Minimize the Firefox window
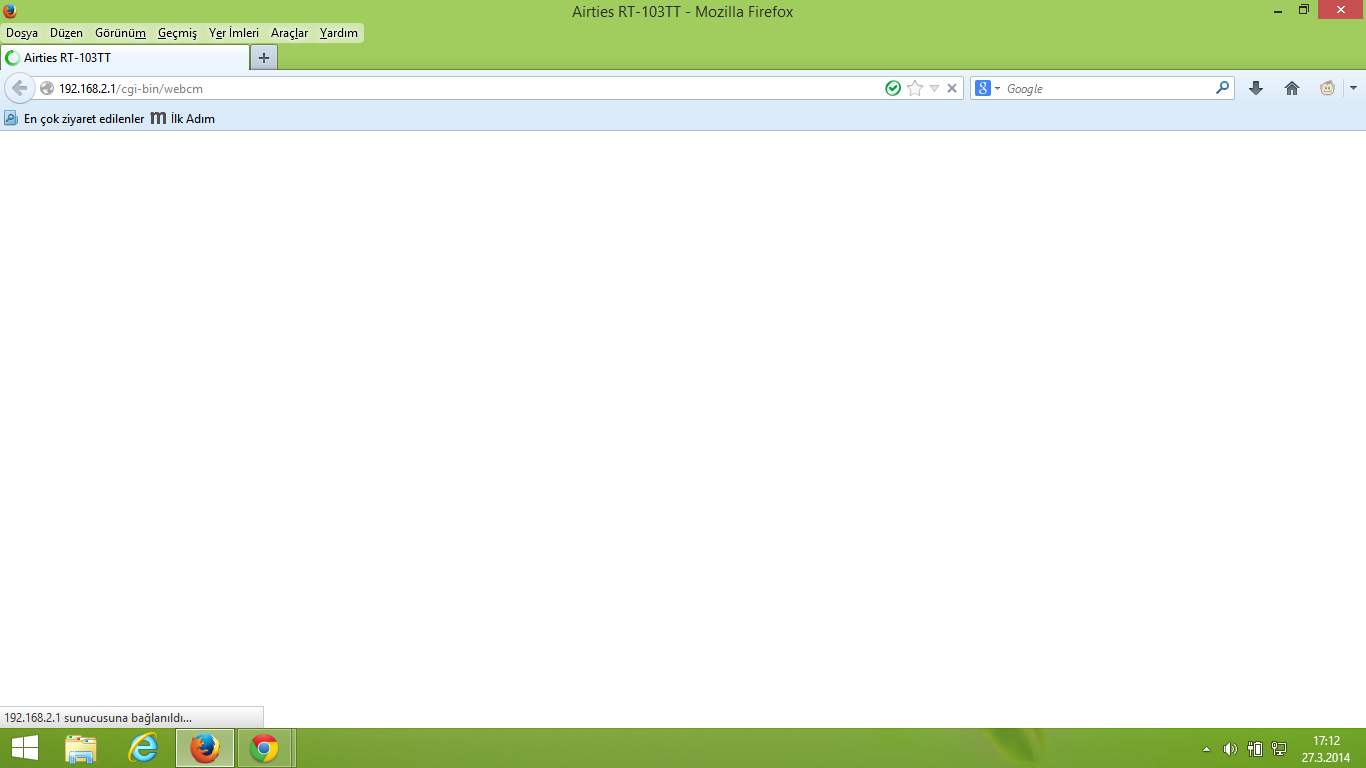 coord(1279,10)
